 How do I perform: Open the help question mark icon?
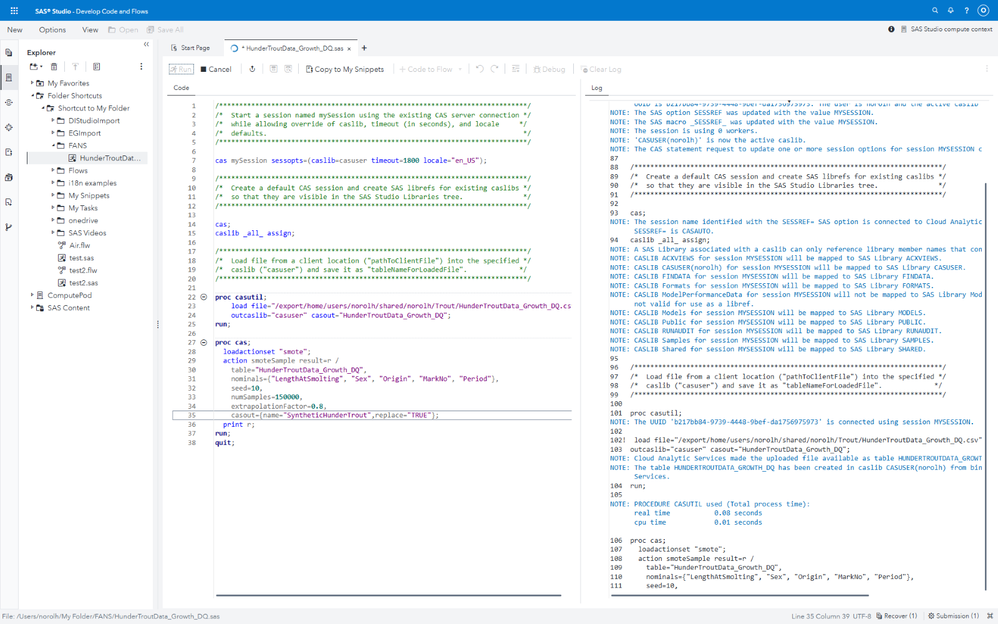(x=966, y=11)
